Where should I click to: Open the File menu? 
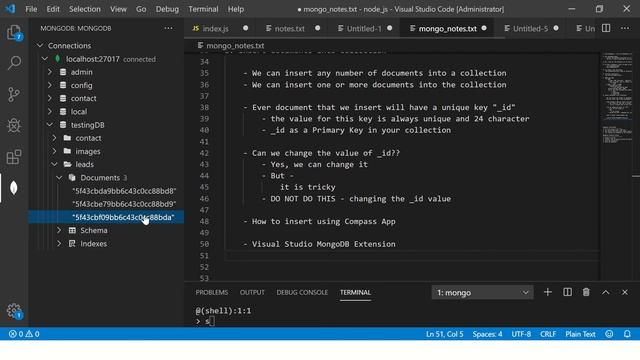[31, 9]
